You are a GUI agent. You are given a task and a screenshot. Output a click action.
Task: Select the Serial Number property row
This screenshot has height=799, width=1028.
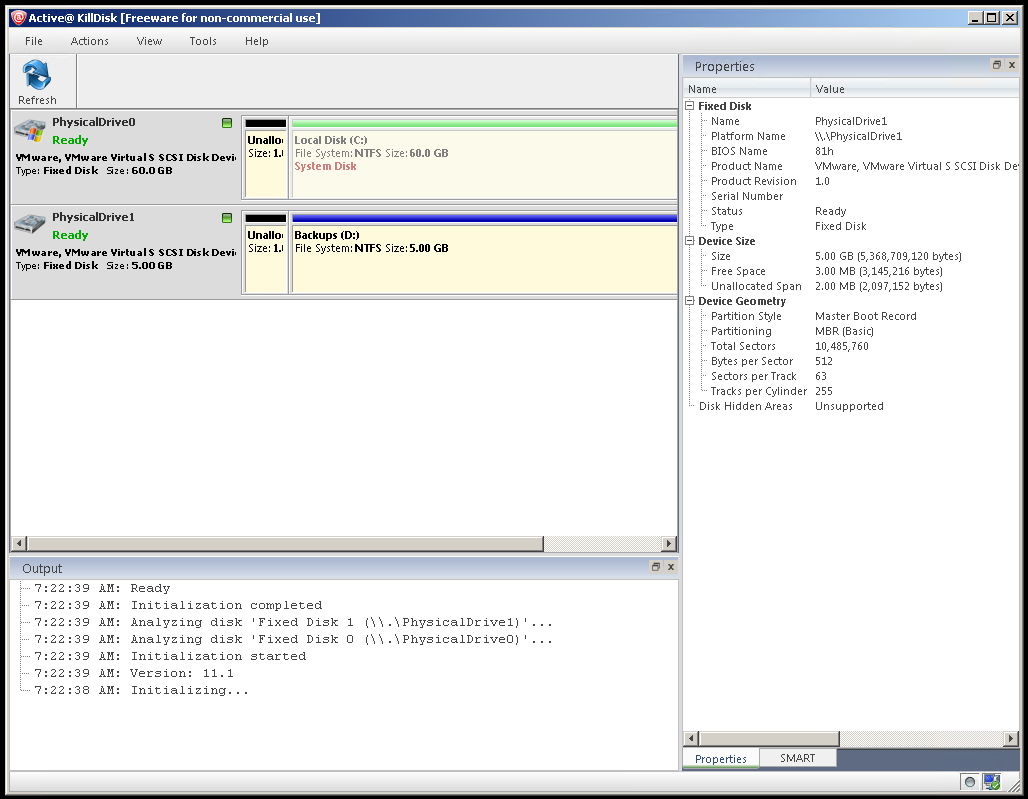[852, 197]
